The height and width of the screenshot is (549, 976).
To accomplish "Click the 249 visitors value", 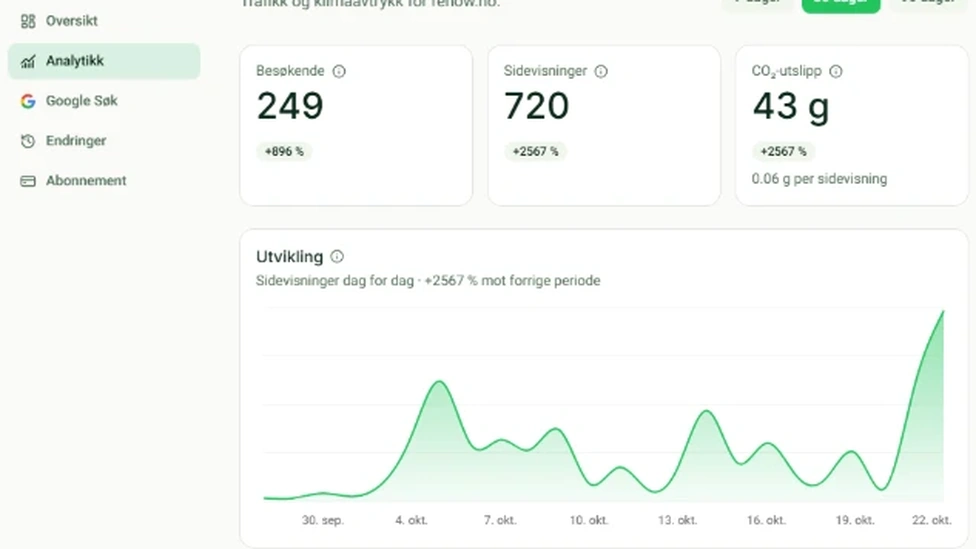I will [290, 106].
